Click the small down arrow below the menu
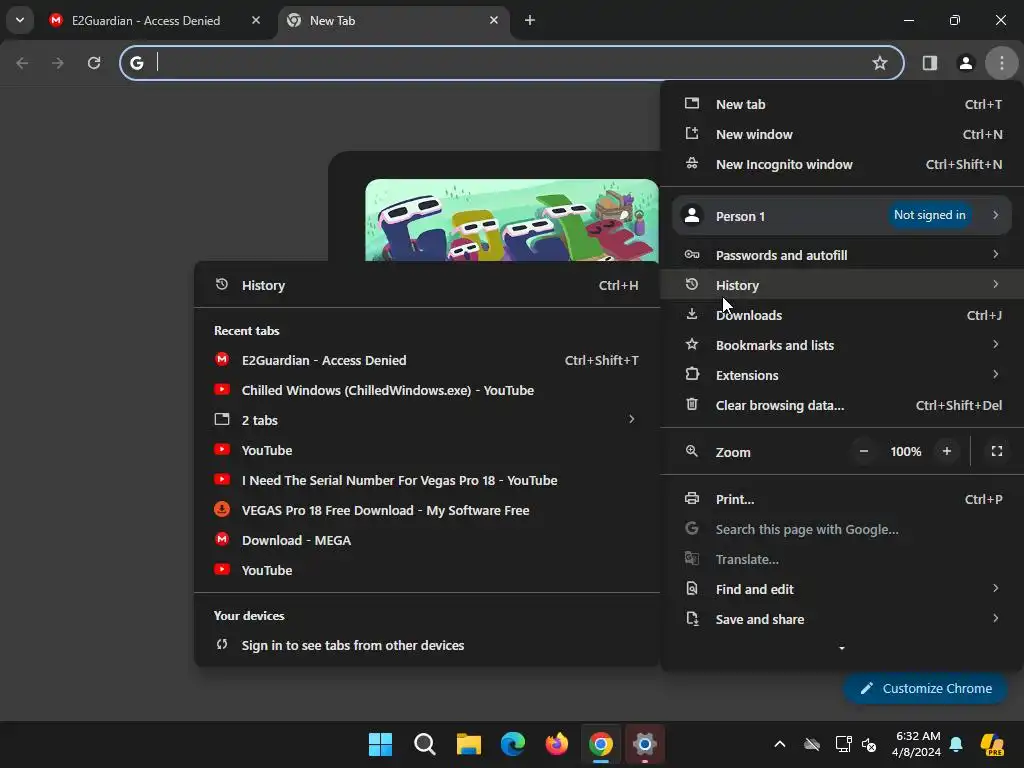 (x=842, y=648)
